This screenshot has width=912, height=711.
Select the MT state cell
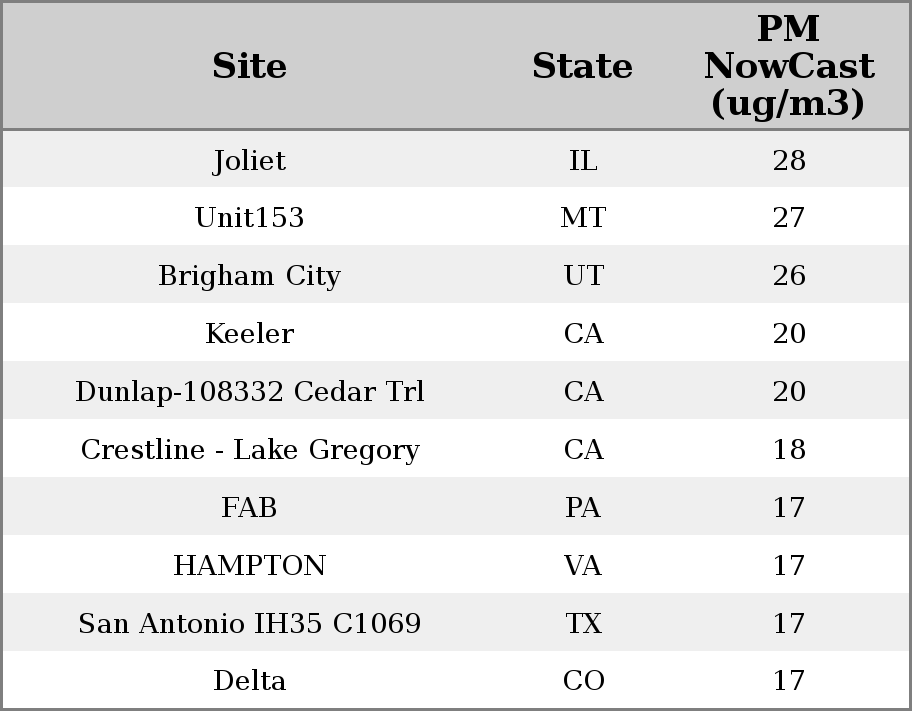pyautogui.click(x=583, y=218)
